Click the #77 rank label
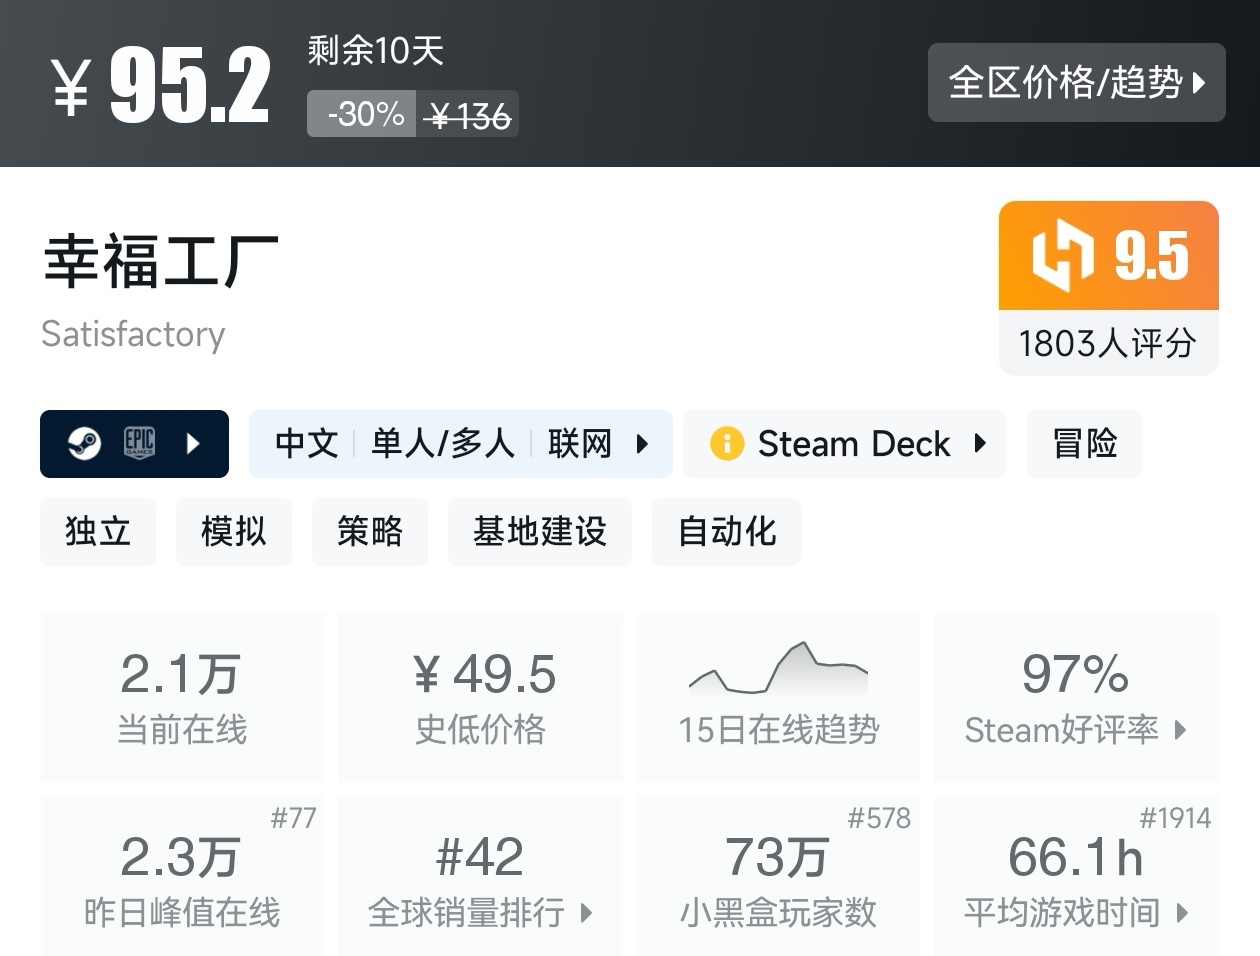The height and width of the screenshot is (956, 1260). point(293,818)
